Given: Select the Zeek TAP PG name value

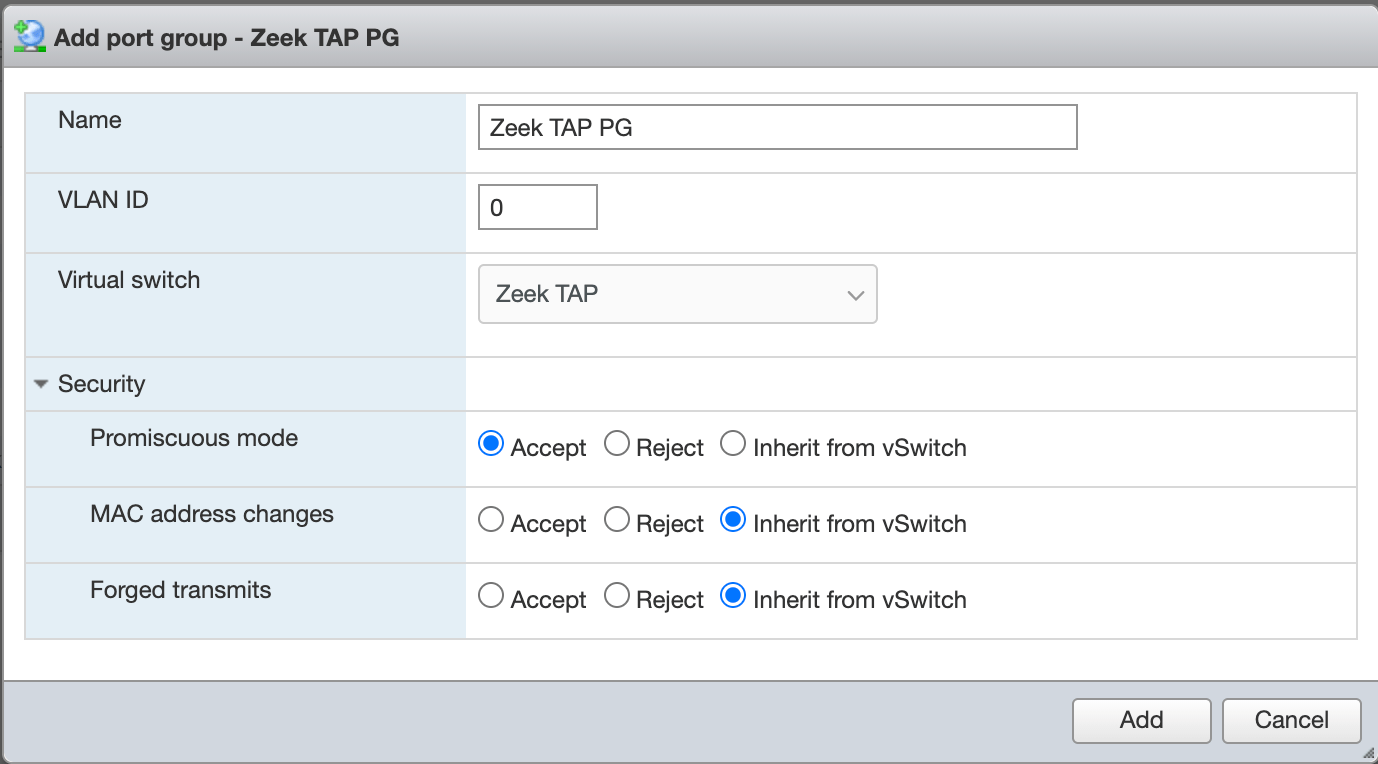Looking at the screenshot, I should (560, 127).
